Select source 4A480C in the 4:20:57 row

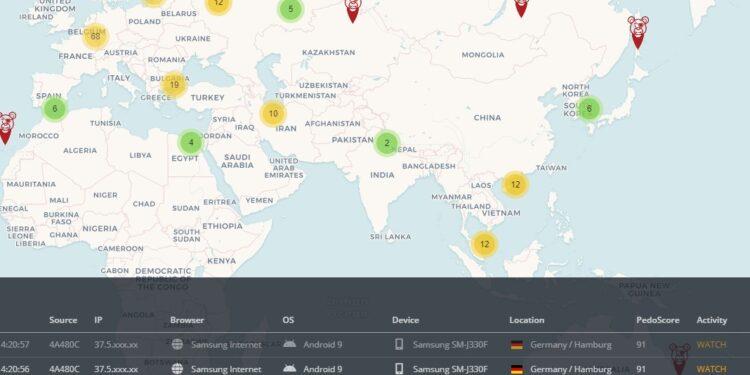coord(64,344)
